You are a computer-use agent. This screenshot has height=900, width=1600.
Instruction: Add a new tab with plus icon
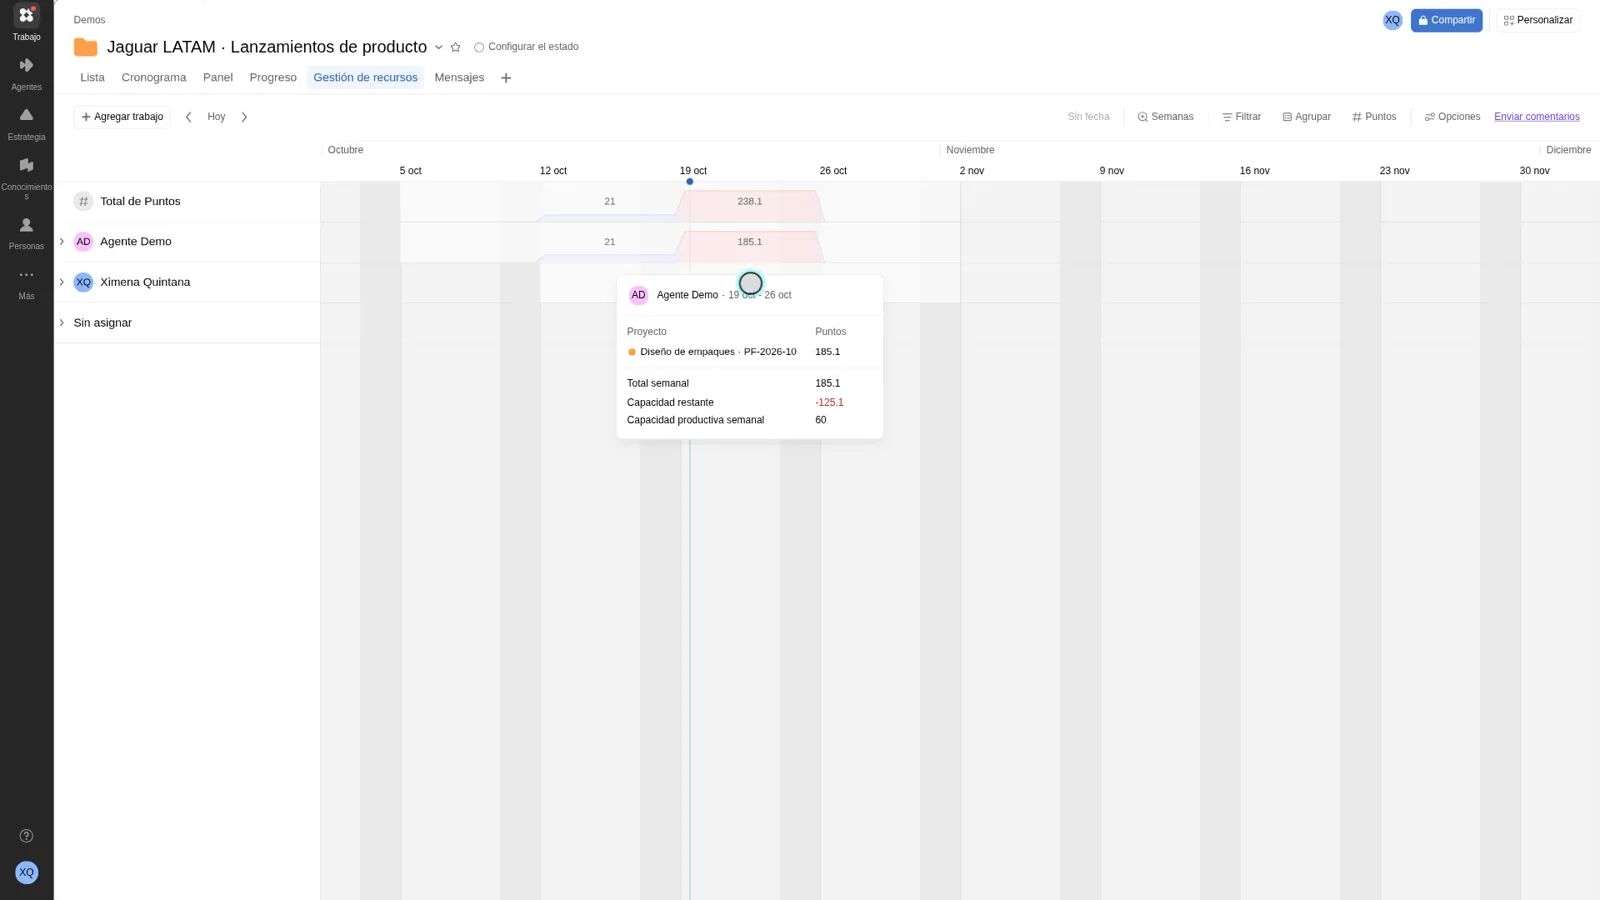click(x=506, y=78)
